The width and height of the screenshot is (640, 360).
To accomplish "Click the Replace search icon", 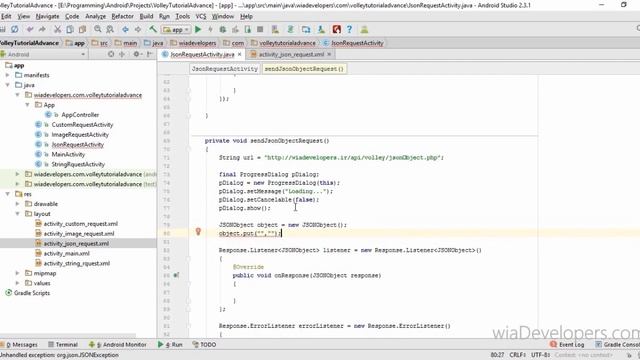I will pyautogui.click(x=110, y=29).
